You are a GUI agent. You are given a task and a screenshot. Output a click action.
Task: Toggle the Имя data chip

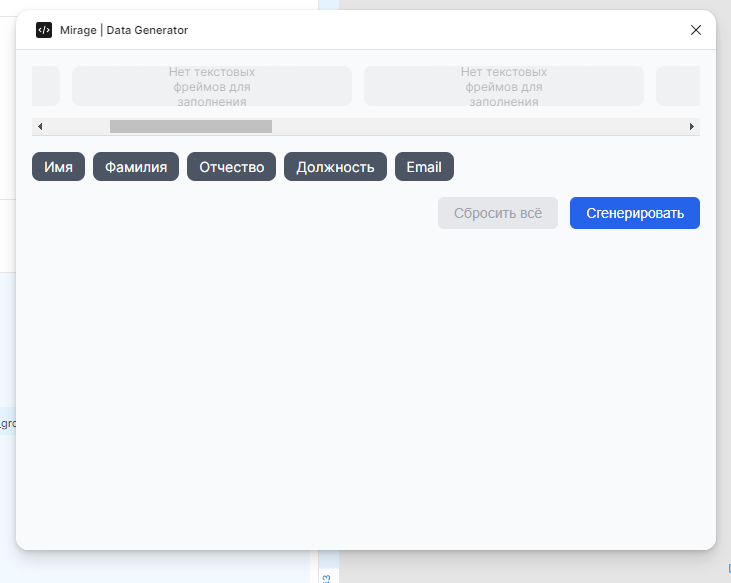pos(59,167)
